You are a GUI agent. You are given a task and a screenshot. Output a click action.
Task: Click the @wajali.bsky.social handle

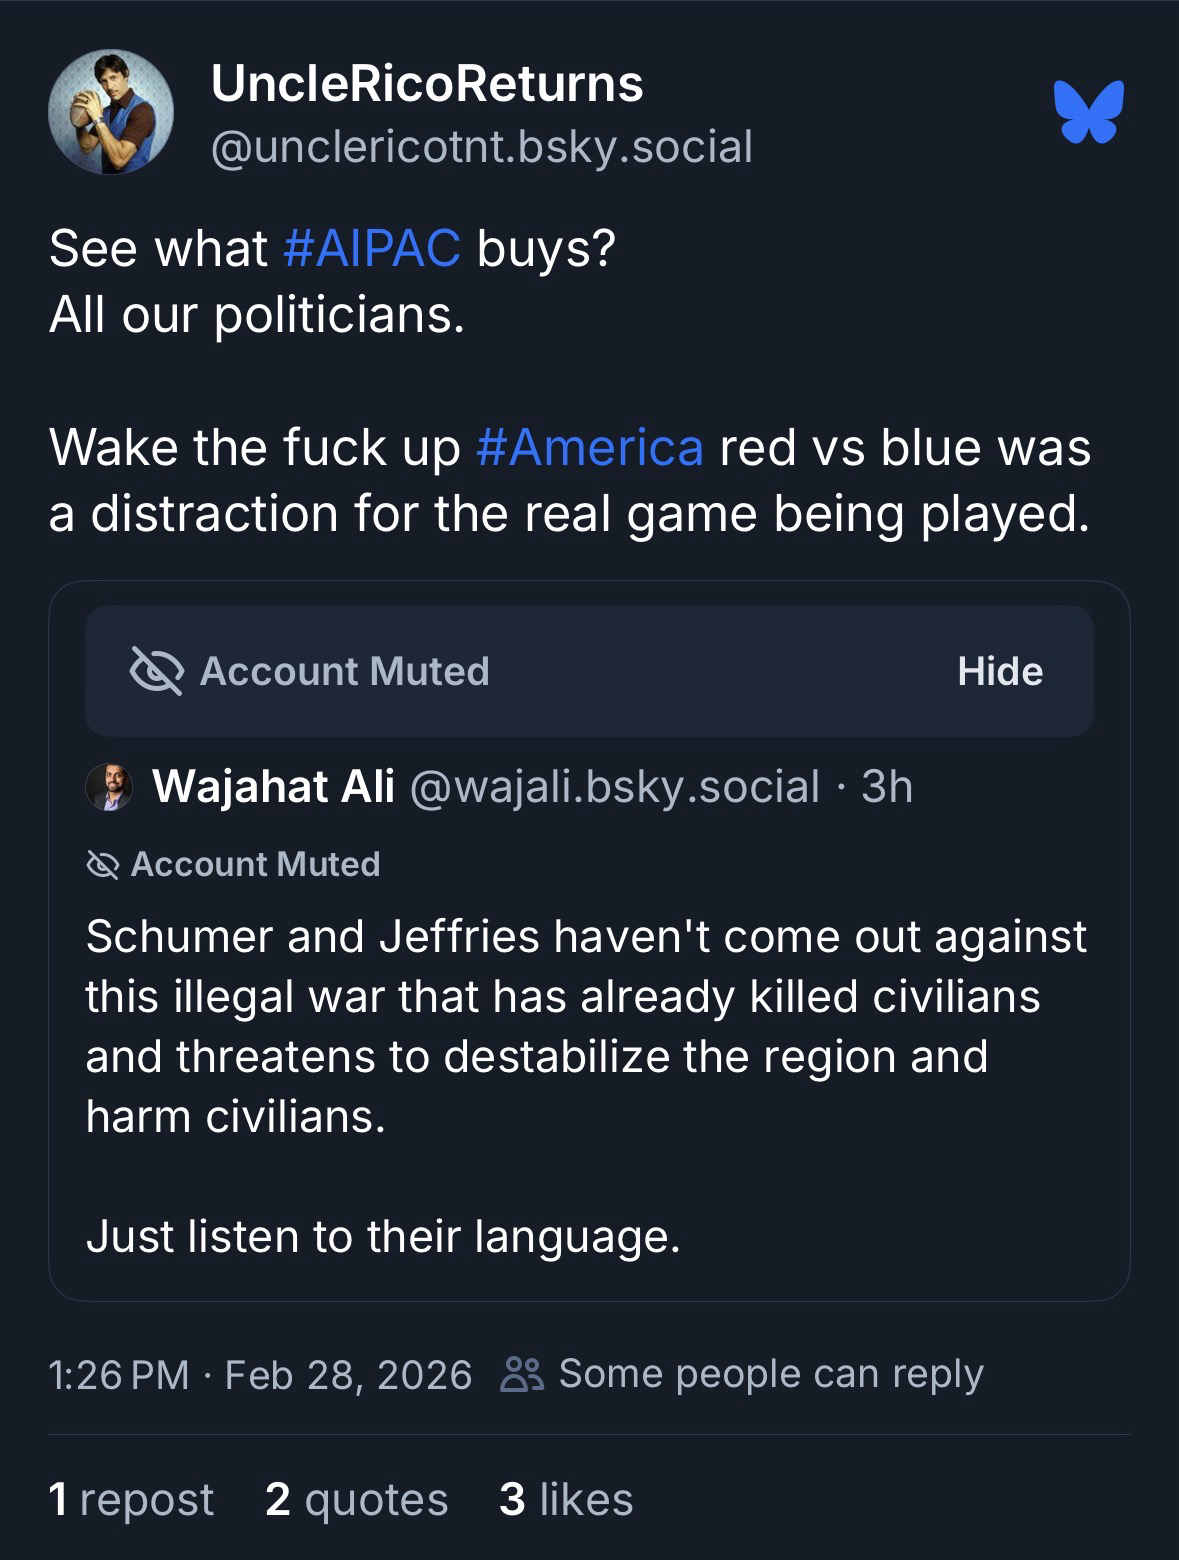[613, 787]
